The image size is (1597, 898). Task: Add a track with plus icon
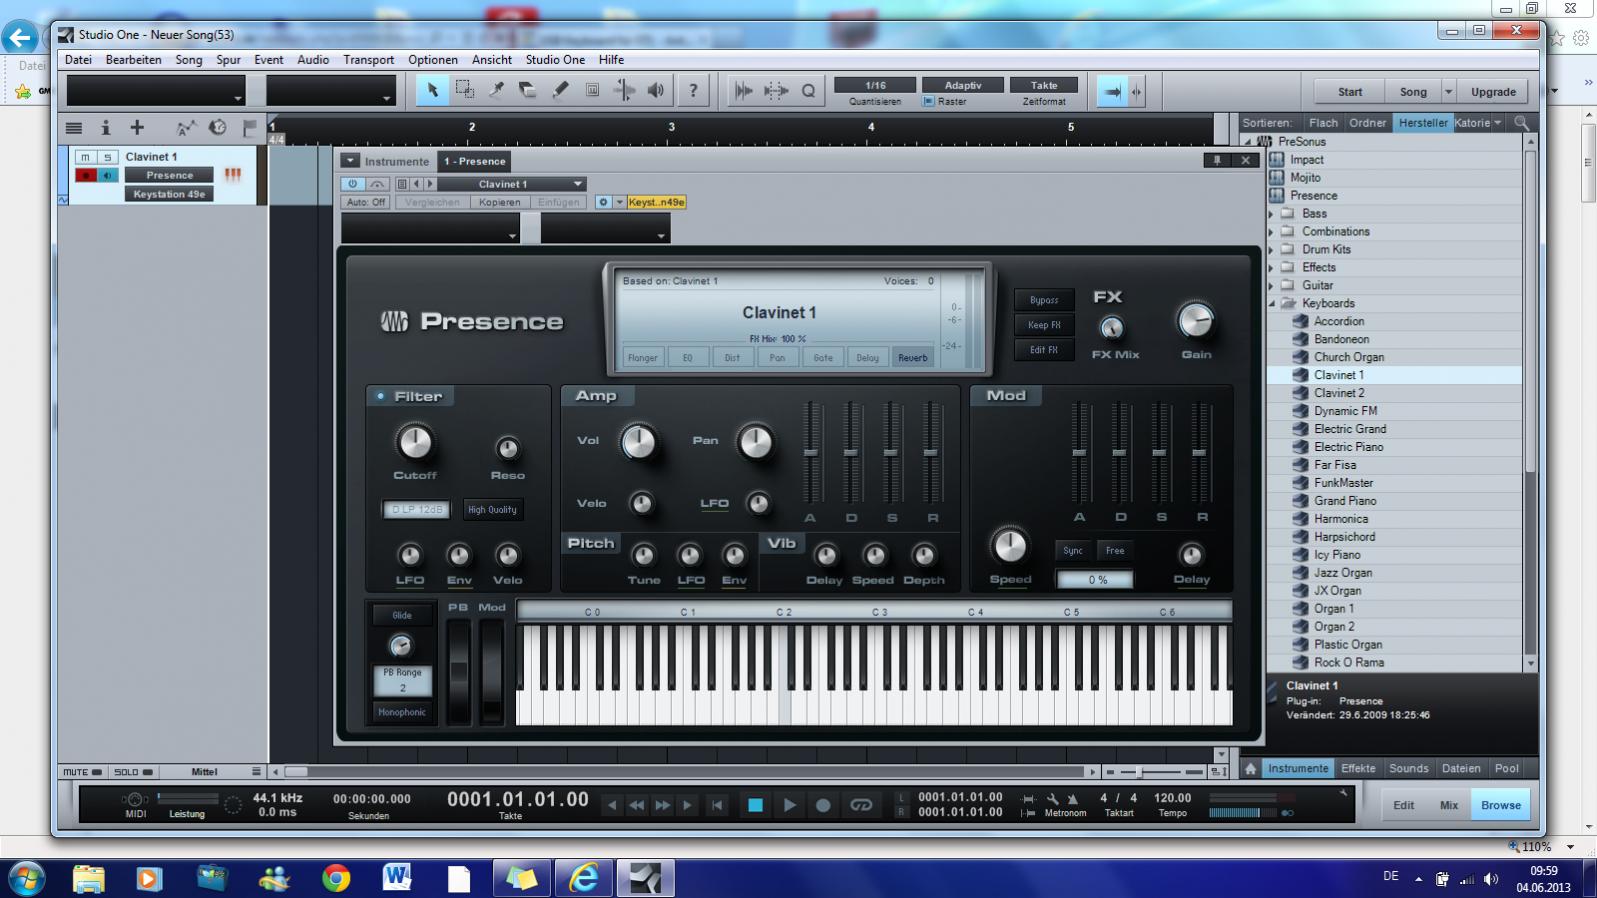coord(137,127)
